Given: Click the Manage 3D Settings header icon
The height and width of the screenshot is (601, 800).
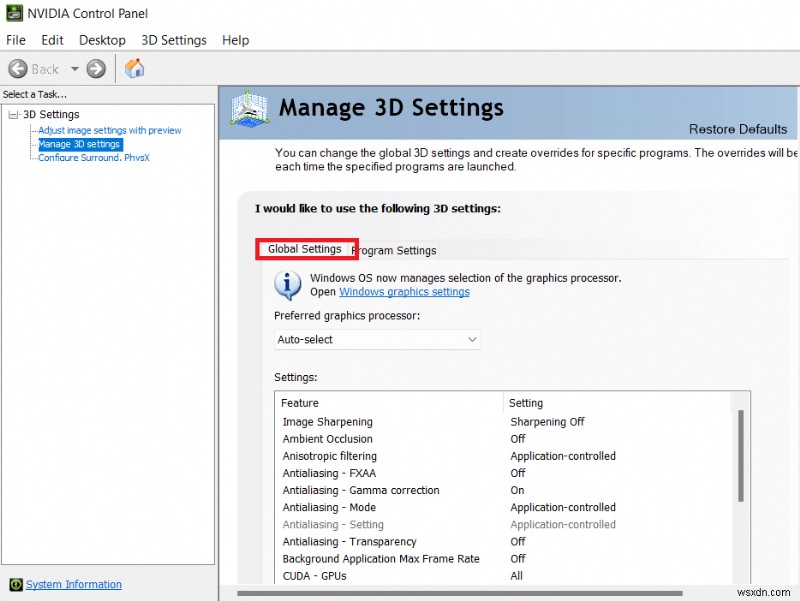Looking at the screenshot, I should 248,108.
